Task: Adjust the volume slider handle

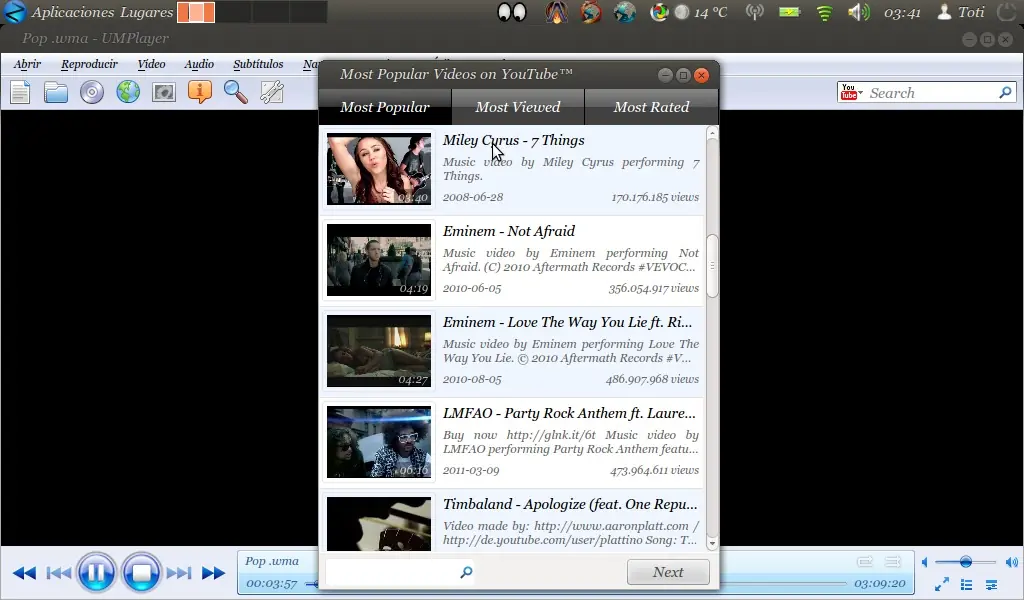Action: pyautogui.click(x=966, y=562)
